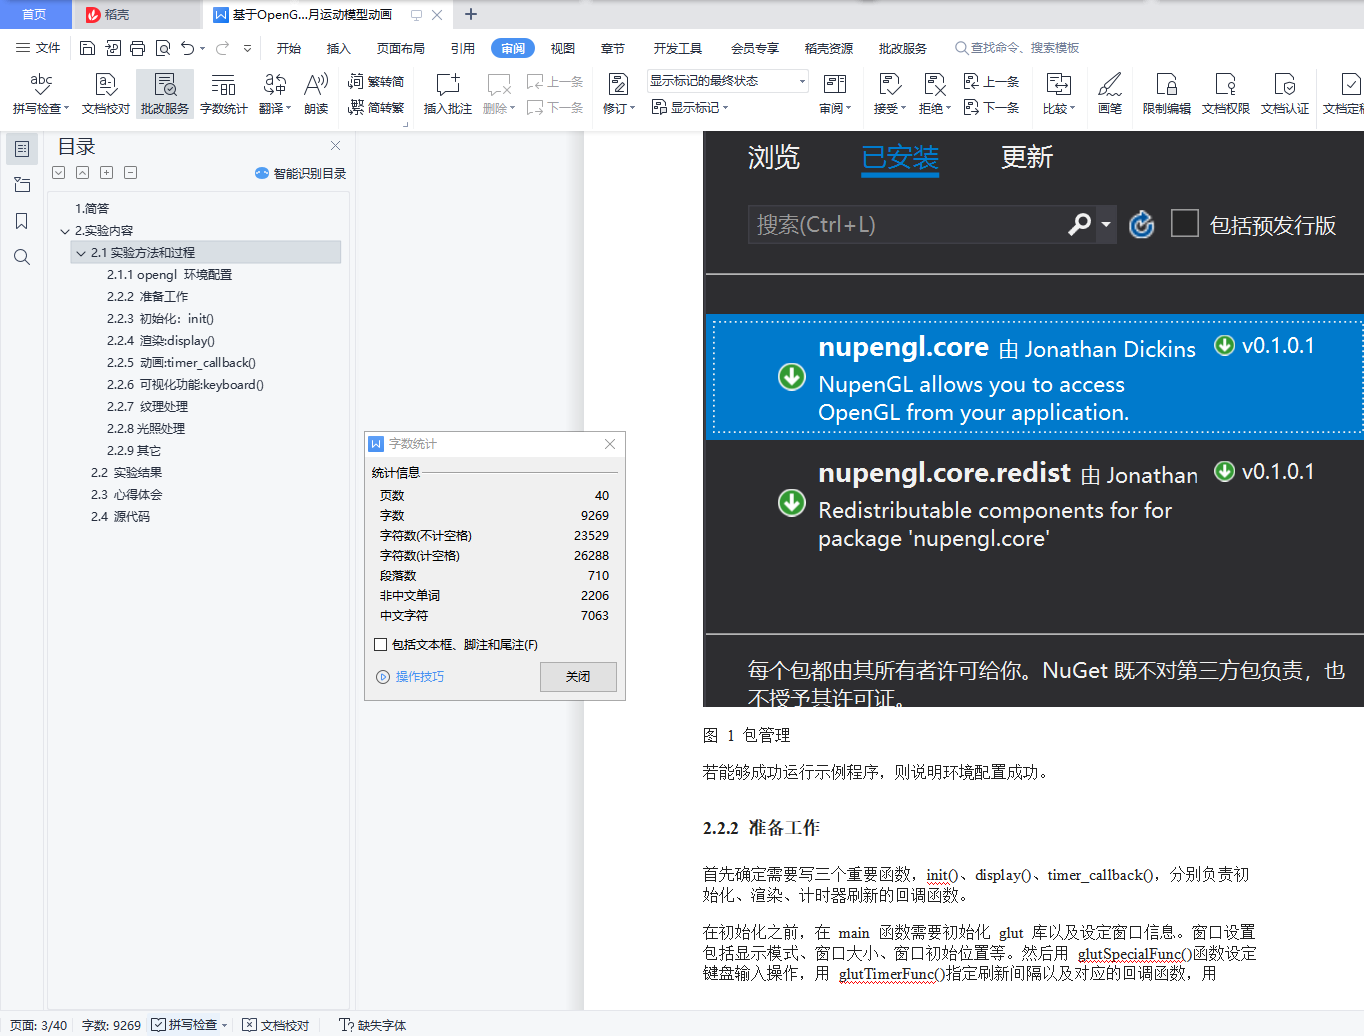1364x1036 pixels.
Task: Open the 页面布局 ribbon tab
Action: 401,48
